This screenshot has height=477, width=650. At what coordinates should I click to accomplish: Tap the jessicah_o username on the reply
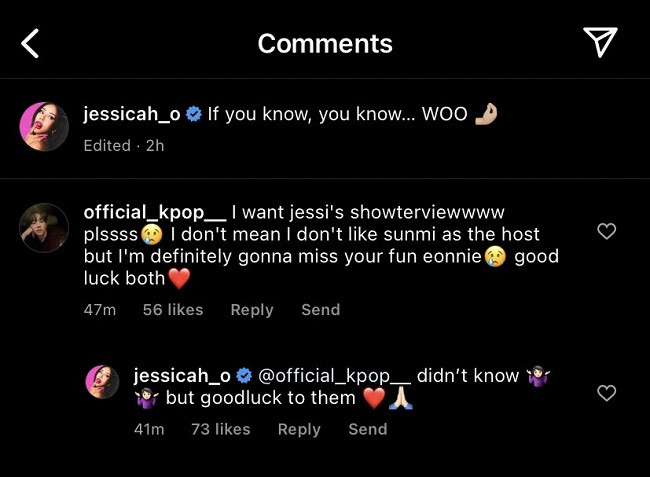point(182,375)
